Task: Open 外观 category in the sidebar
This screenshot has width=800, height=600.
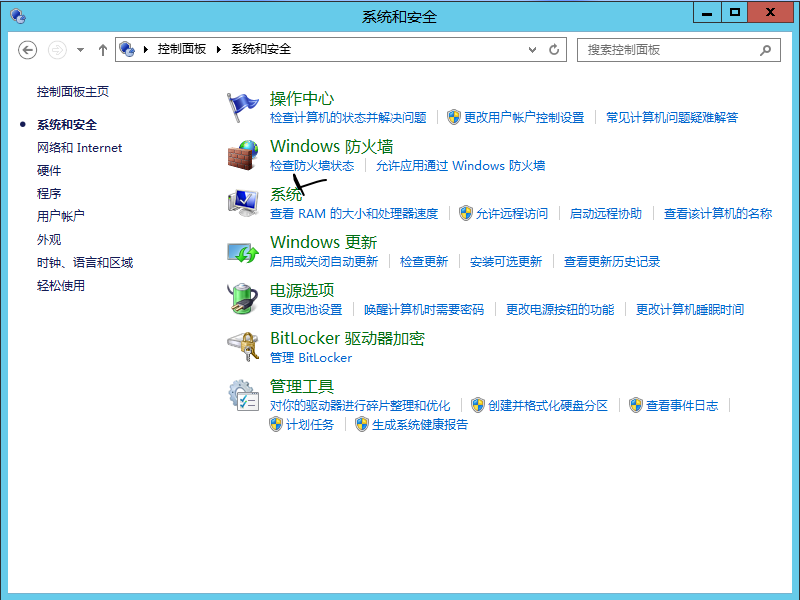Action: 49,239
